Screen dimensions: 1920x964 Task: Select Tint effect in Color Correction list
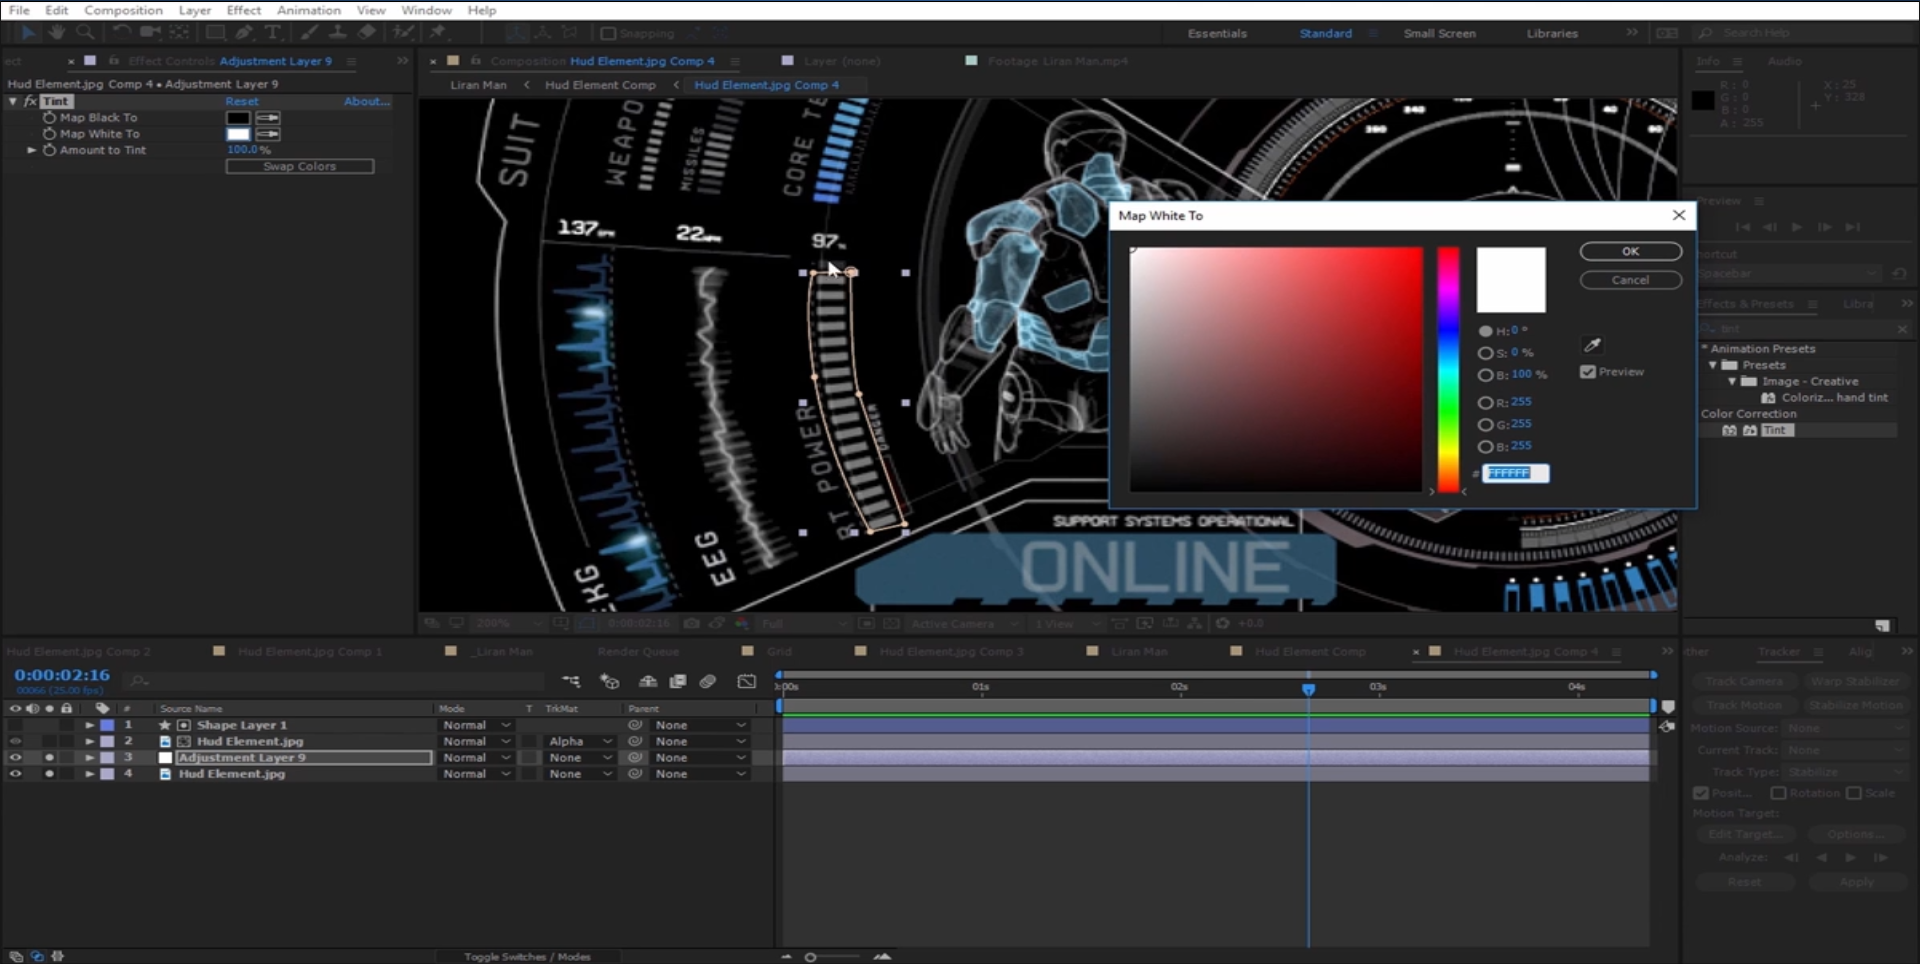(1775, 430)
